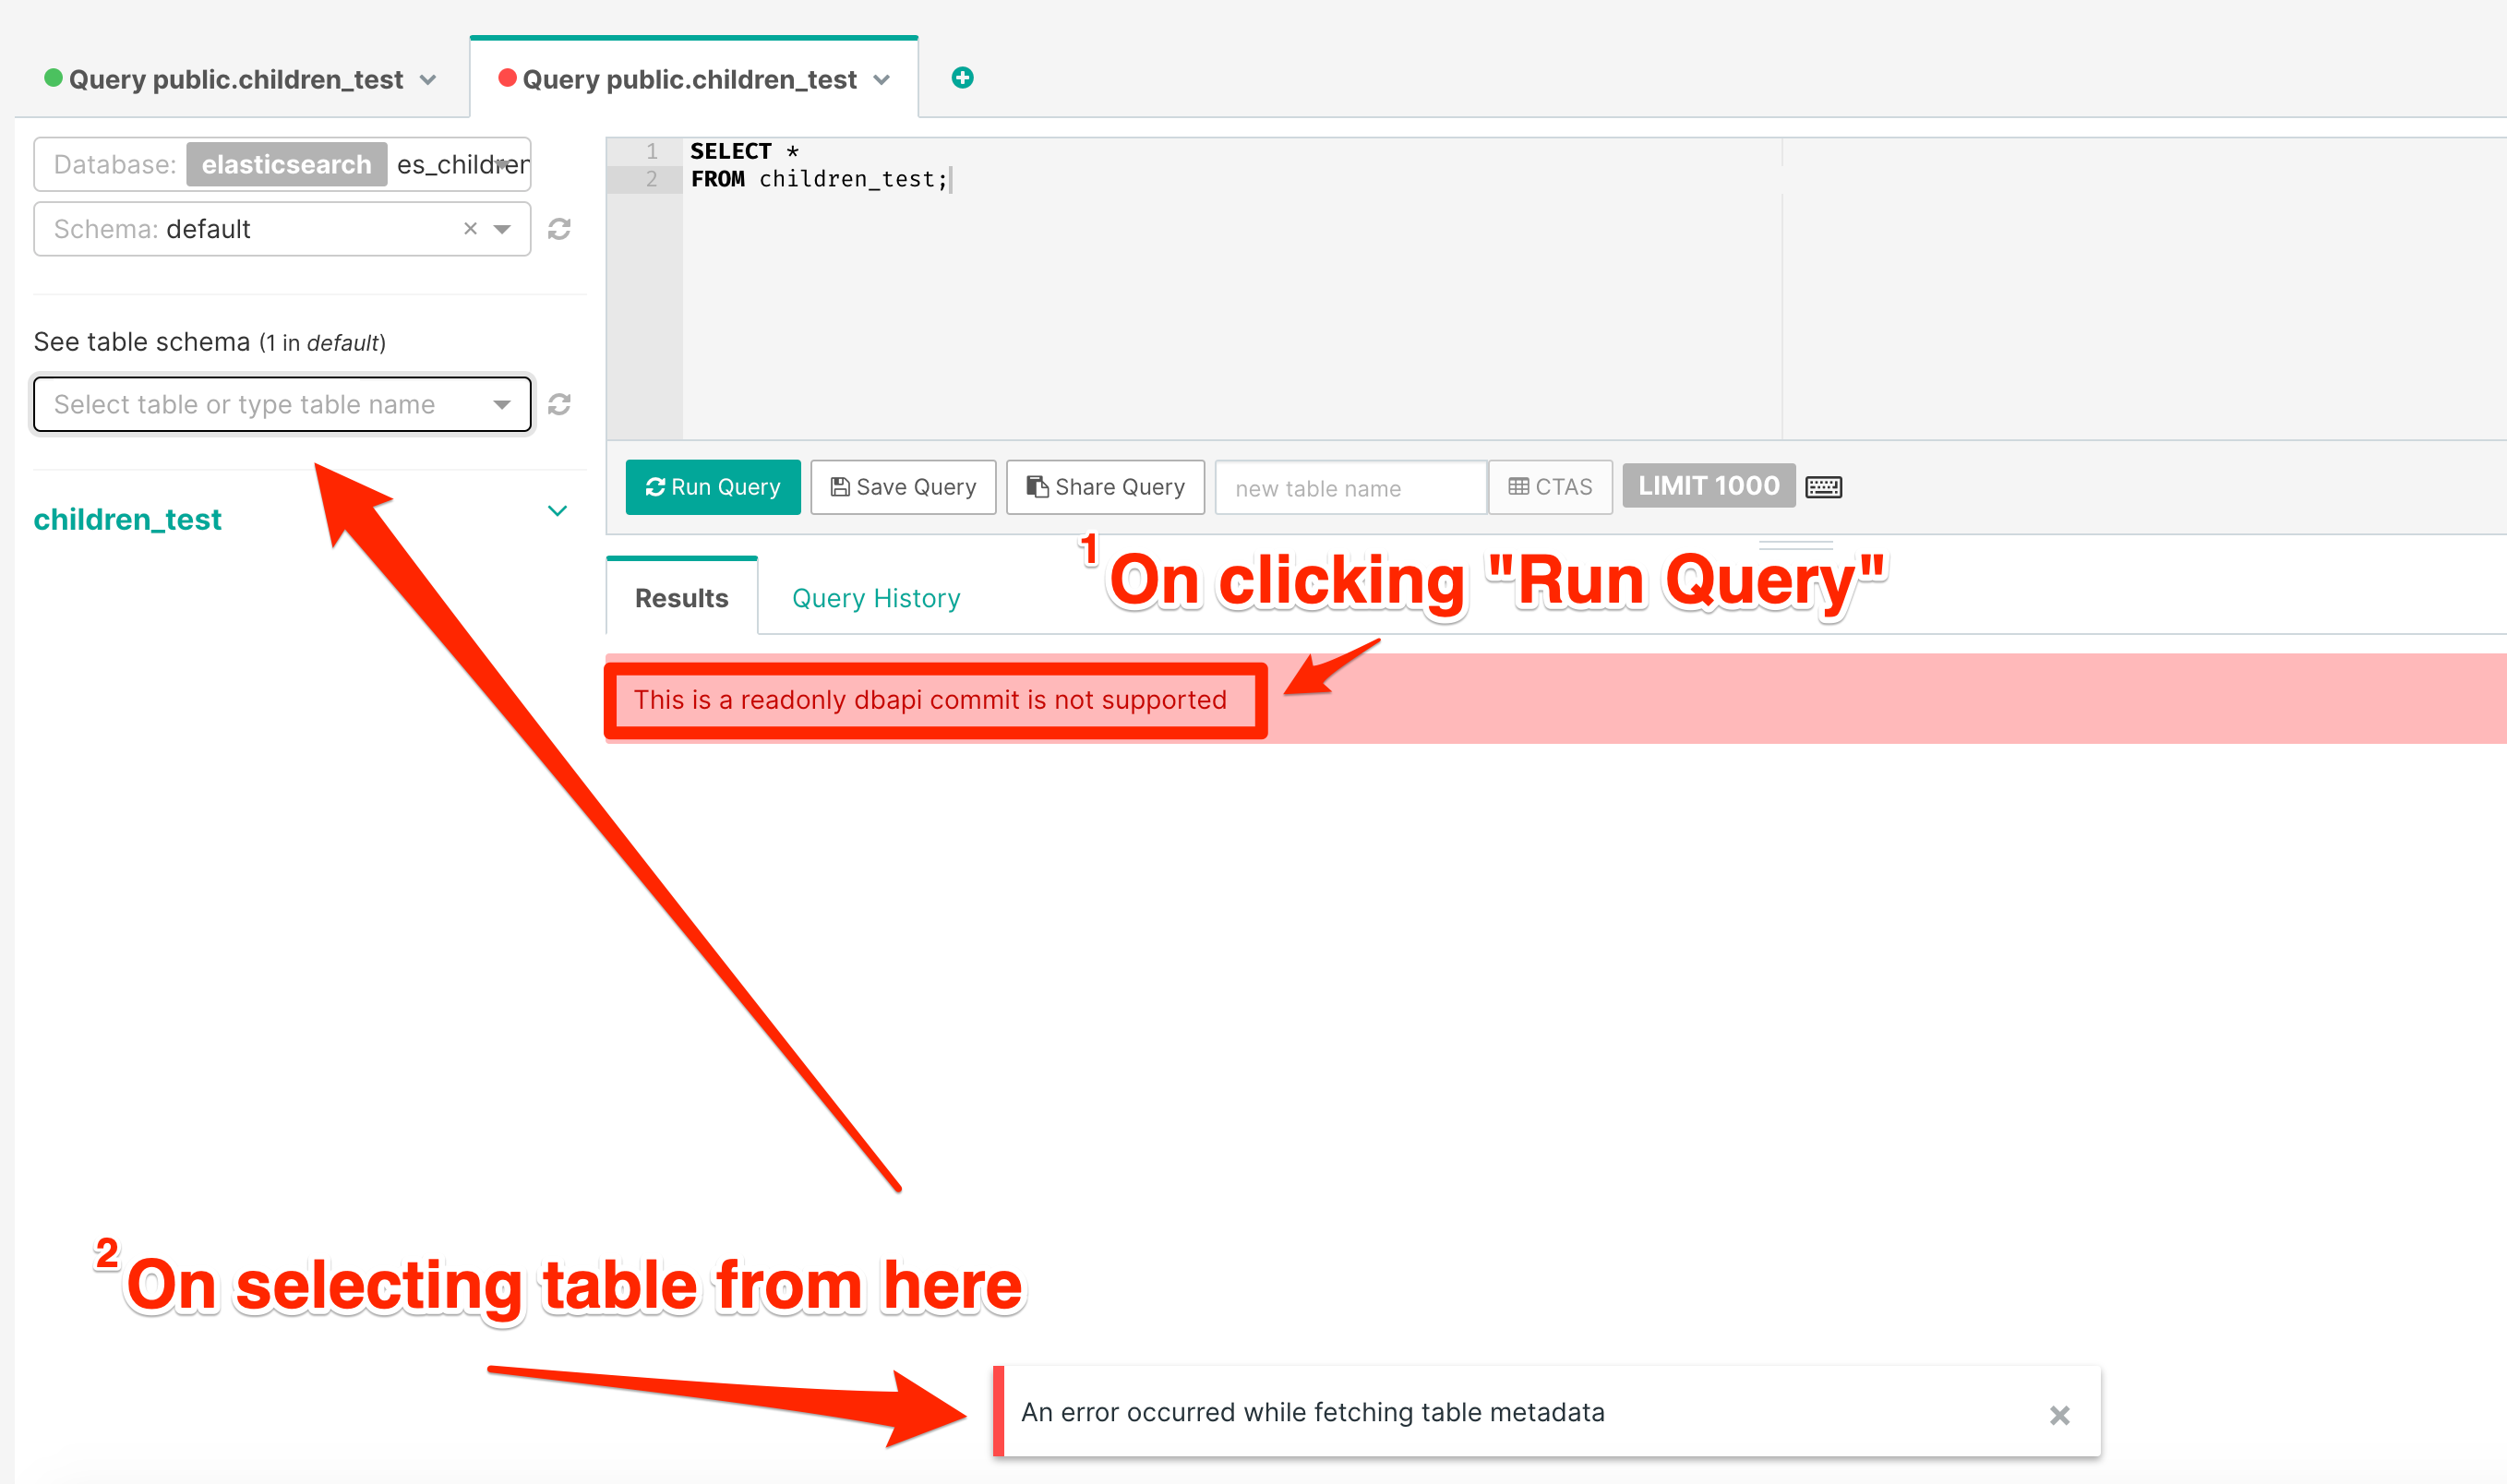Click the green status dot on first query tab
2507x1484 pixels.
[53, 78]
